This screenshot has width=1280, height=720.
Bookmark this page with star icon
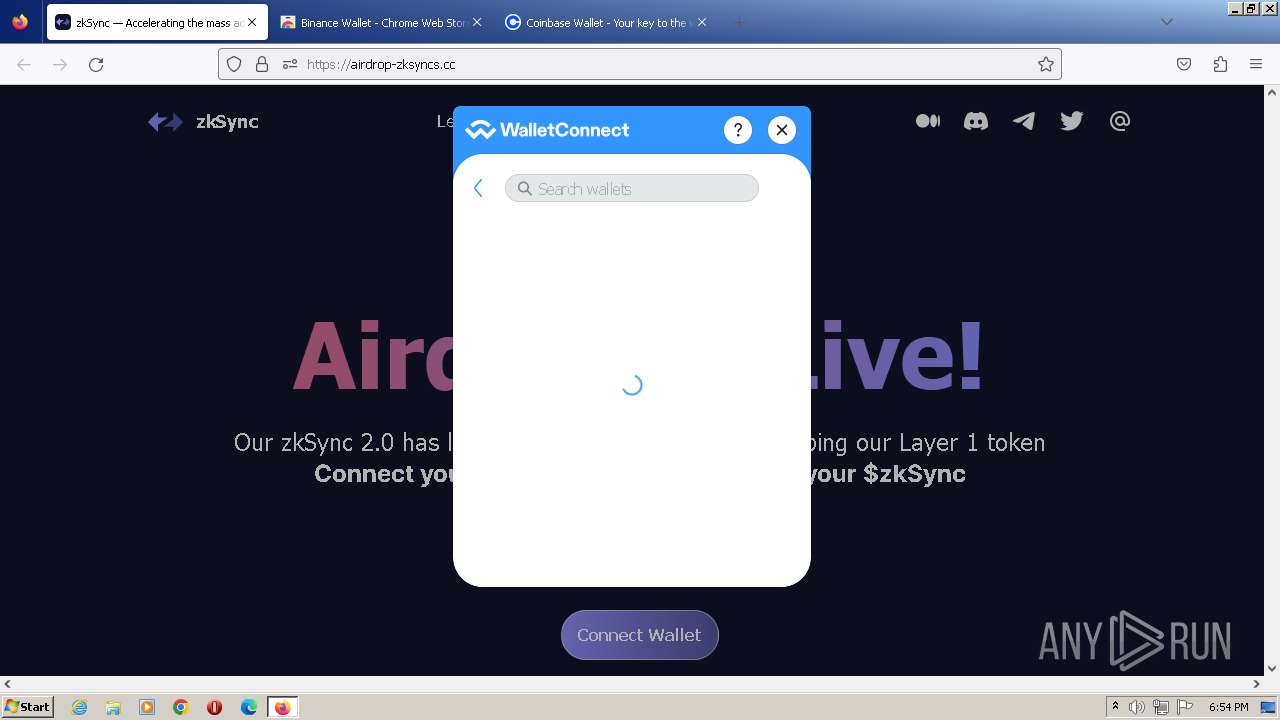click(1046, 64)
